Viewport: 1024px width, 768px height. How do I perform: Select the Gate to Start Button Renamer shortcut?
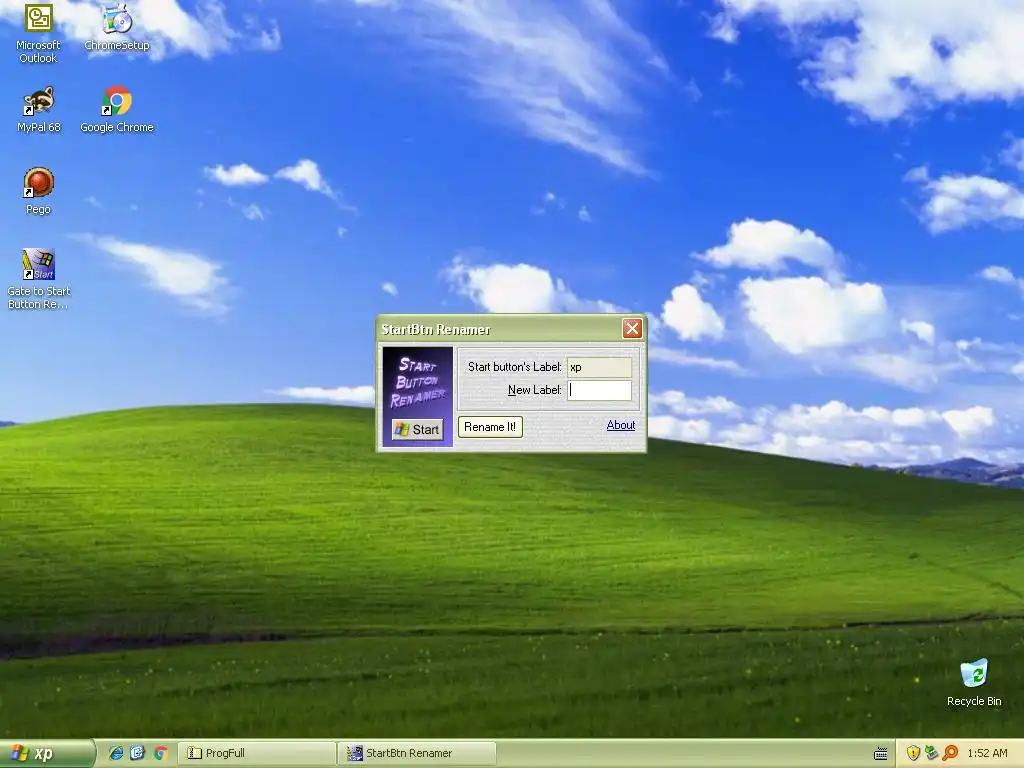pyautogui.click(x=39, y=279)
